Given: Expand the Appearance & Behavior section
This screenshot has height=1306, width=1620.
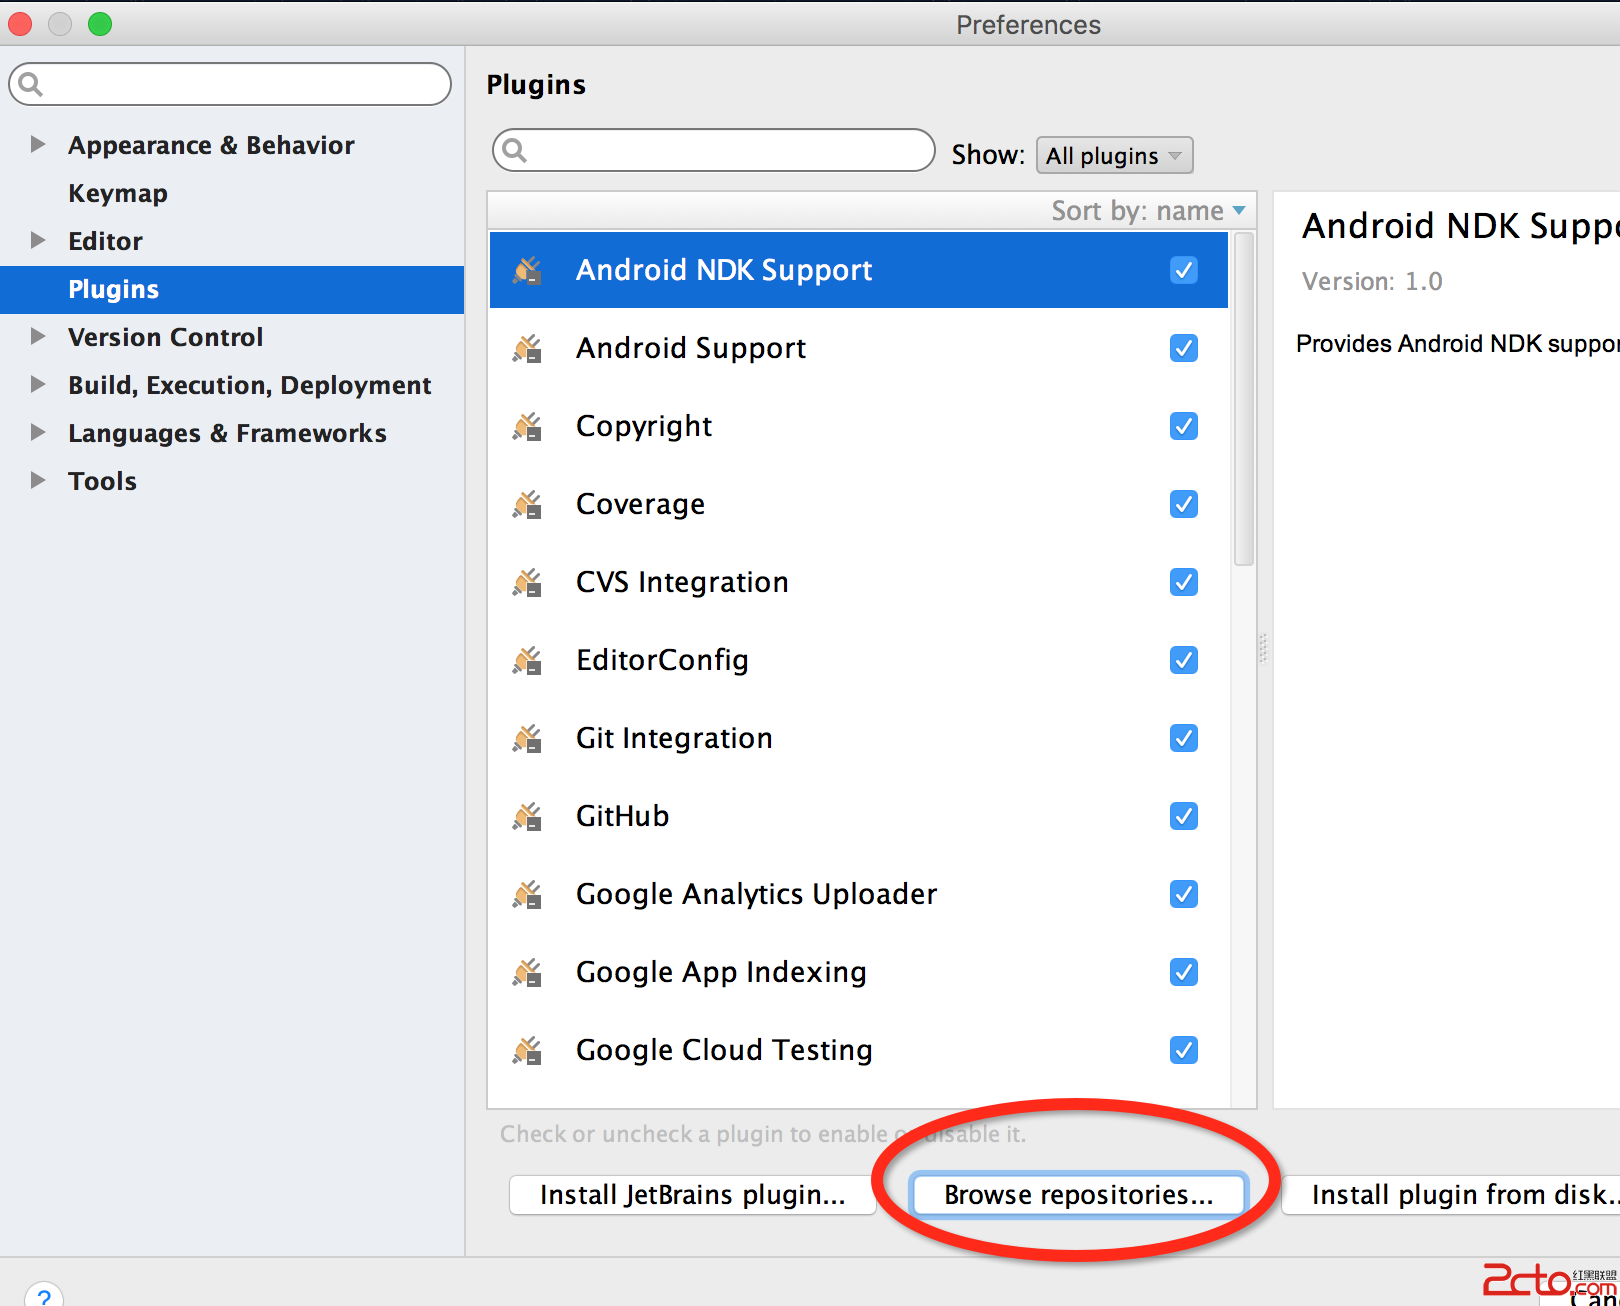Looking at the screenshot, I should coord(38,144).
